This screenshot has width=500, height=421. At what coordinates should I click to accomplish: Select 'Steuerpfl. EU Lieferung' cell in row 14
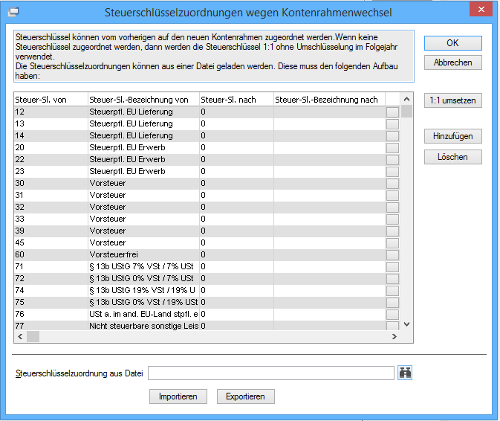click(144, 136)
